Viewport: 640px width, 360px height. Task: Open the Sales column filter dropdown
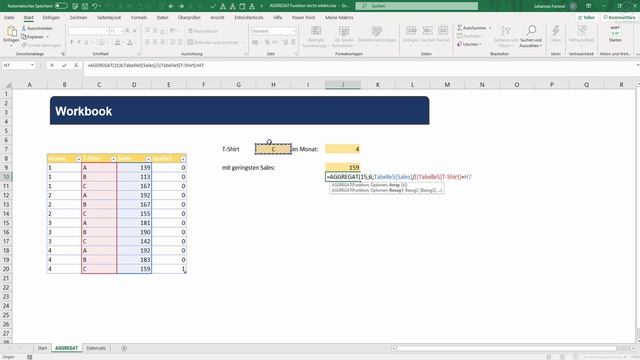tap(148, 159)
